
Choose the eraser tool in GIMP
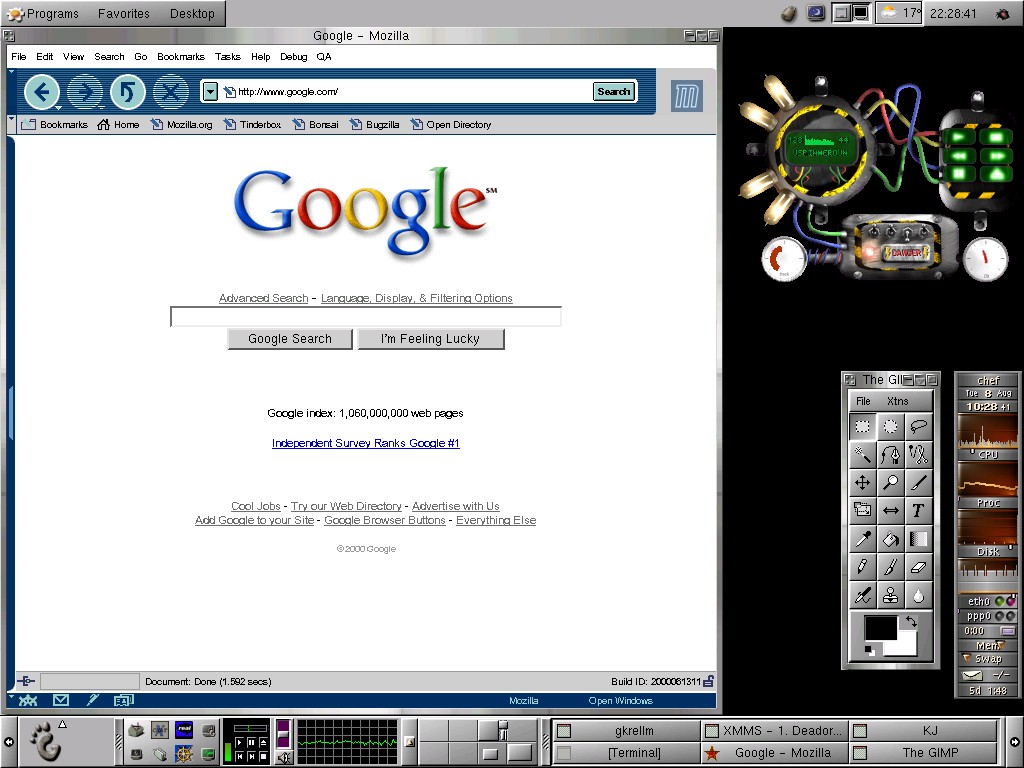click(x=919, y=568)
